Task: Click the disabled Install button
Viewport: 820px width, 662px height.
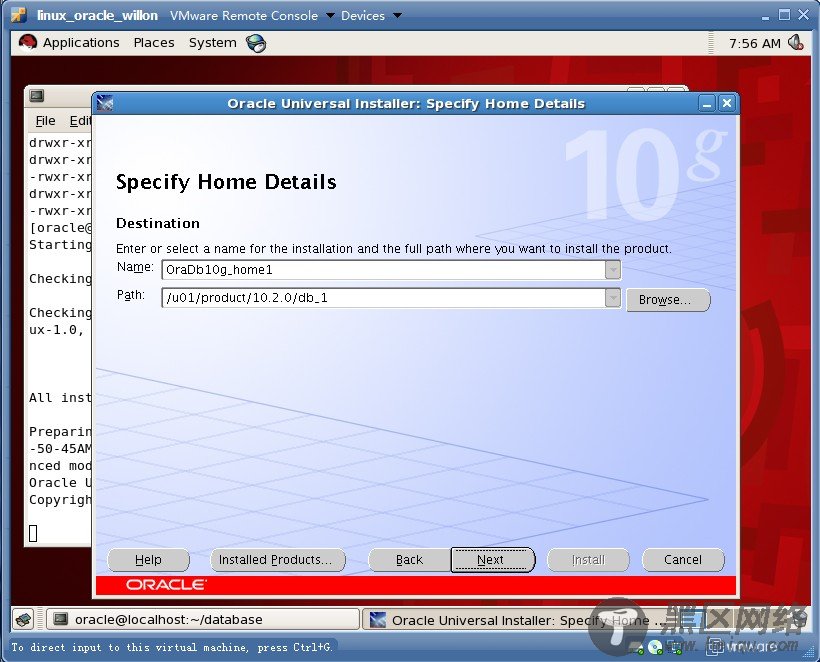Action: pyautogui.click(x=588, y=560)
